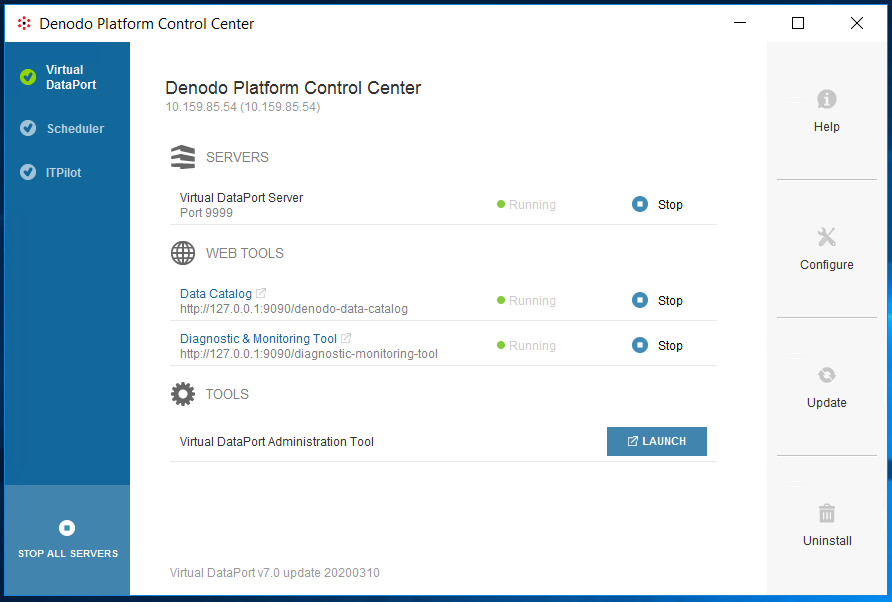Click the diagnostic-monitoring-tool URL text

pos(309,354)
